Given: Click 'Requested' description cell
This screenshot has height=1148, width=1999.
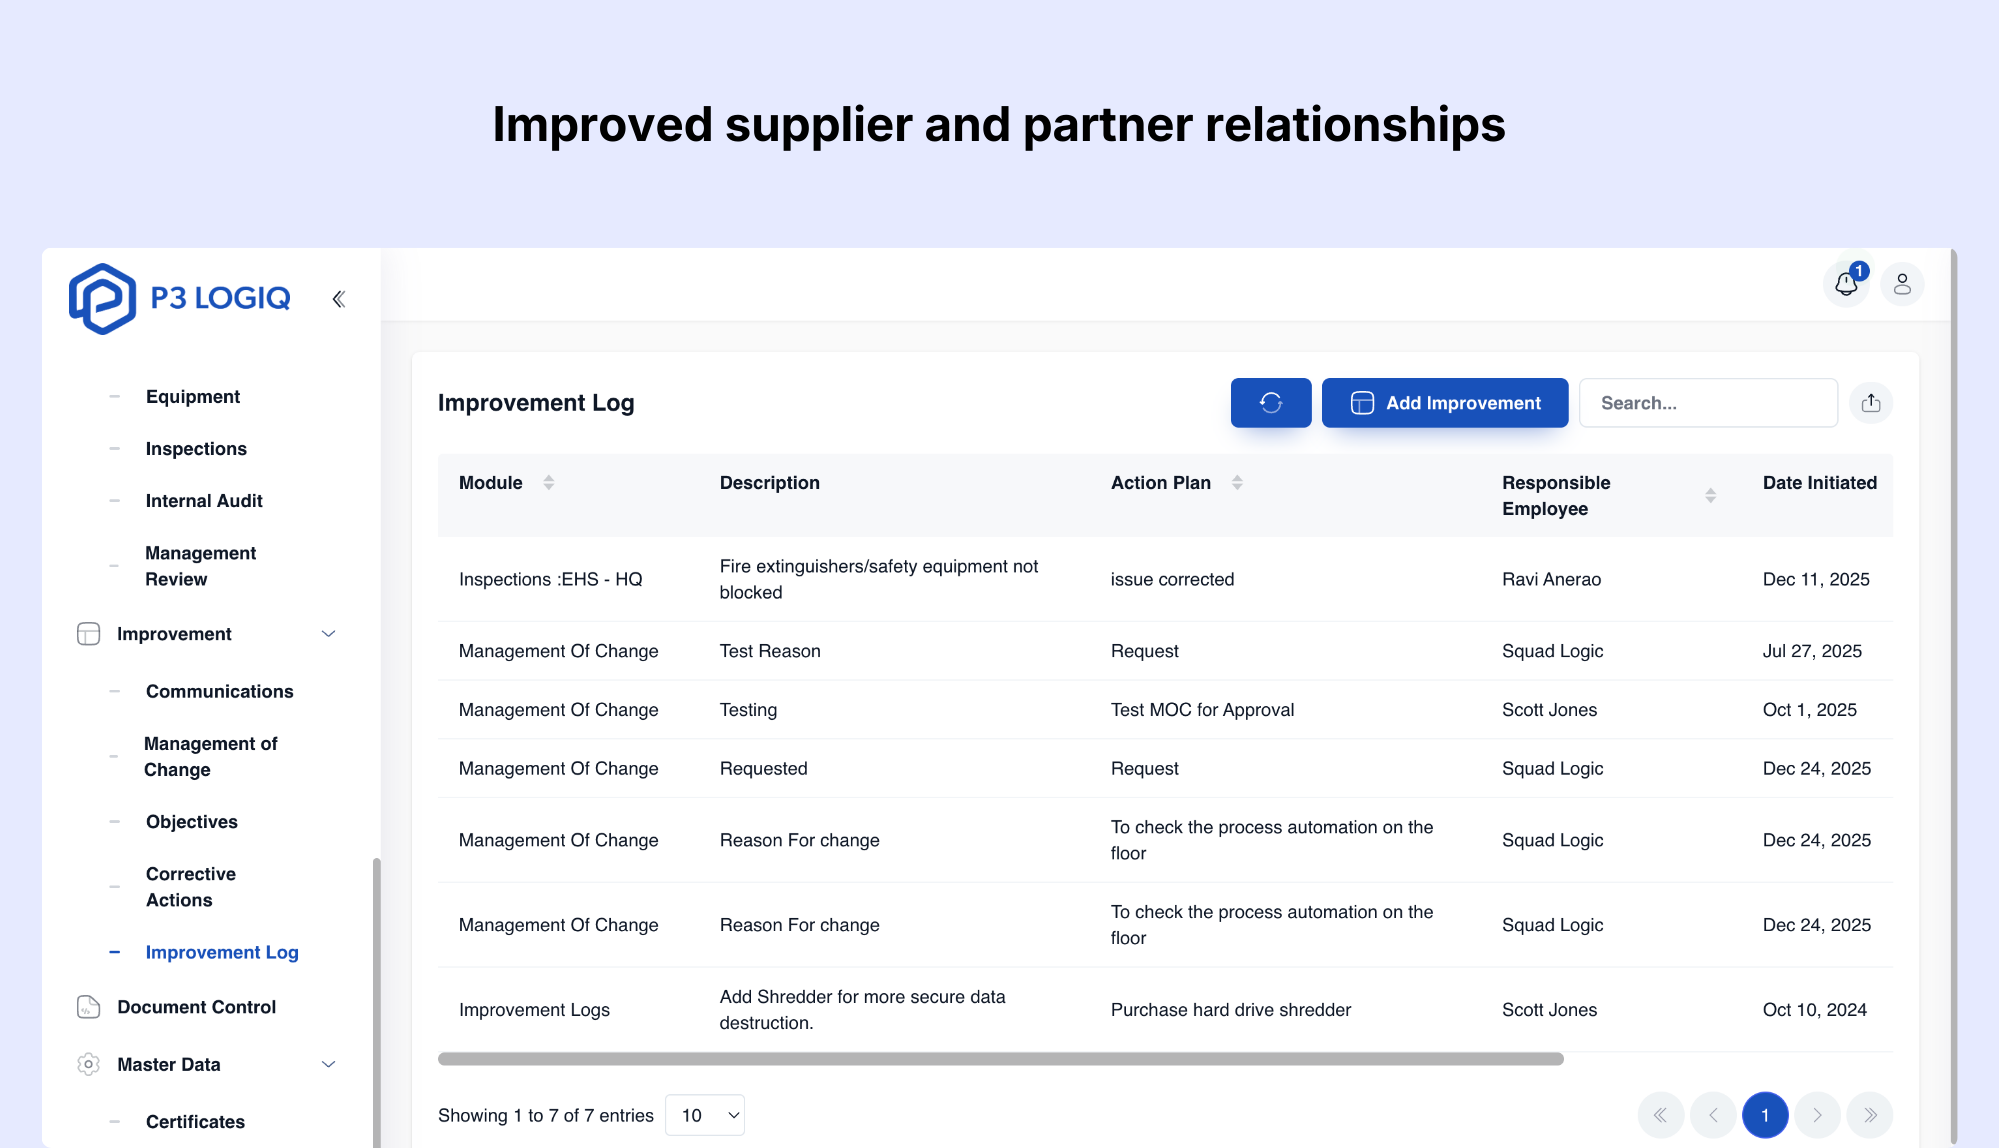Looking at the screenshot, I should 764,769.
